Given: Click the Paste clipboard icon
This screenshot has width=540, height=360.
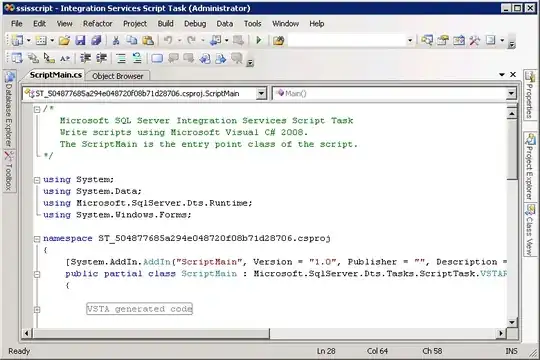Looking at the screenshot, I should coord(148,41).
